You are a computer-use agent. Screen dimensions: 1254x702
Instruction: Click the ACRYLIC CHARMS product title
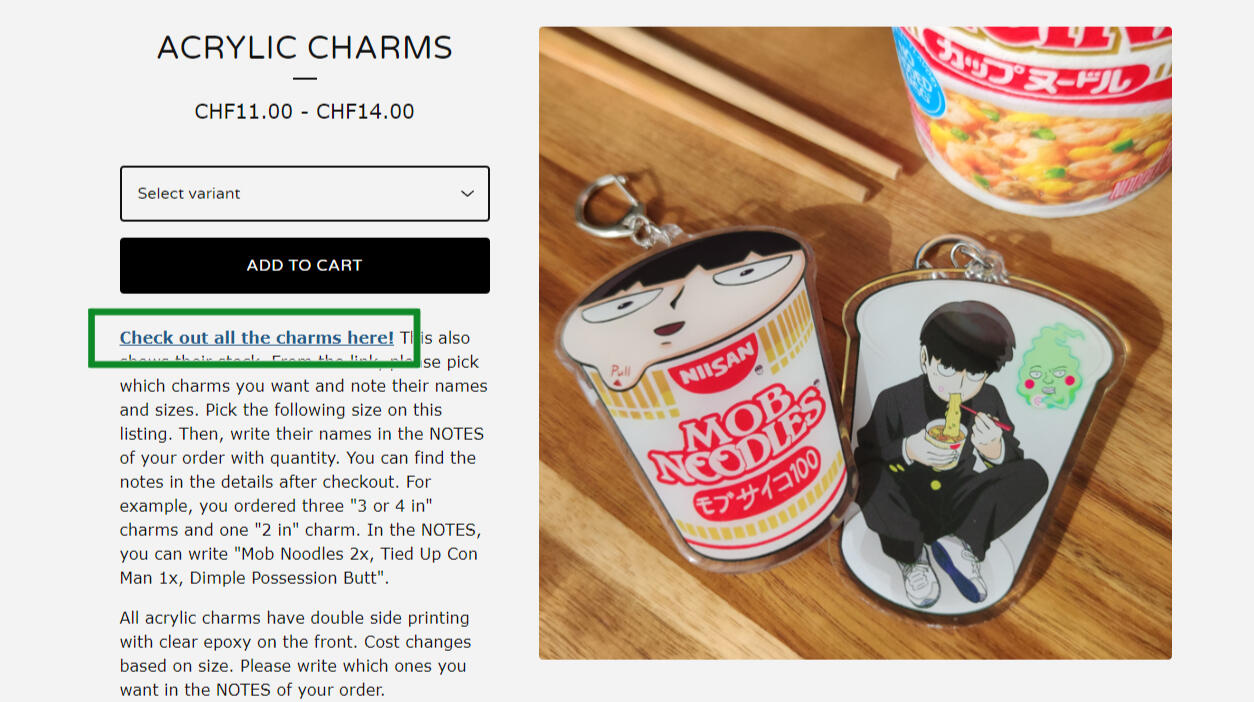tap(305, 47)
